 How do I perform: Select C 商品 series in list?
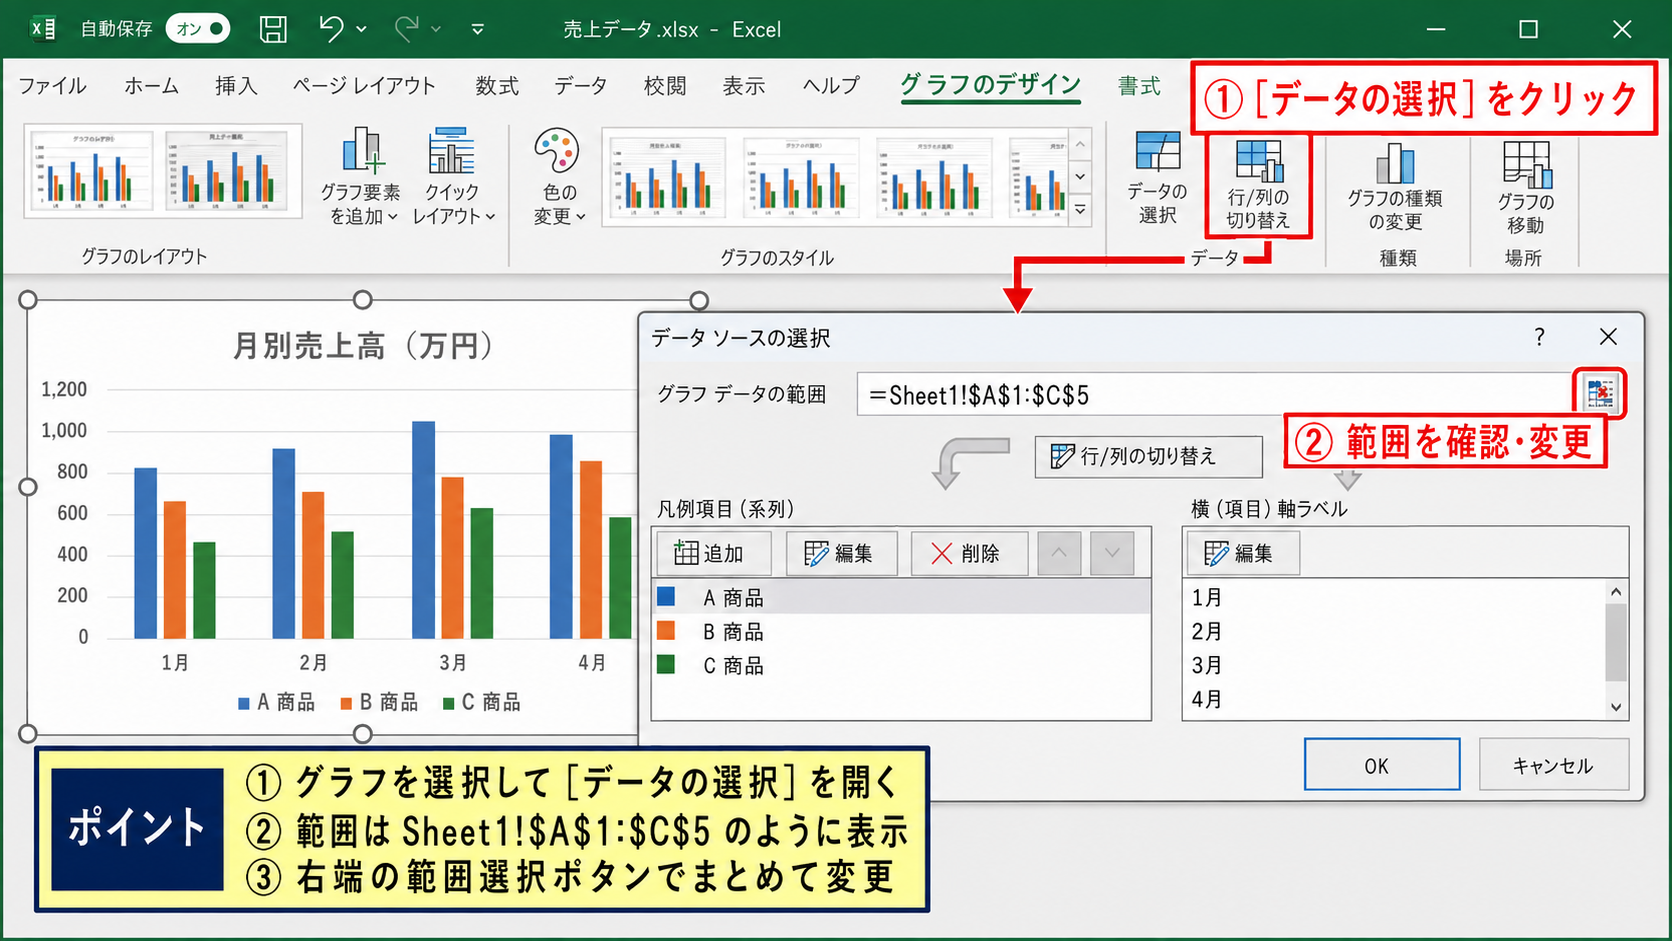point(901,665)
